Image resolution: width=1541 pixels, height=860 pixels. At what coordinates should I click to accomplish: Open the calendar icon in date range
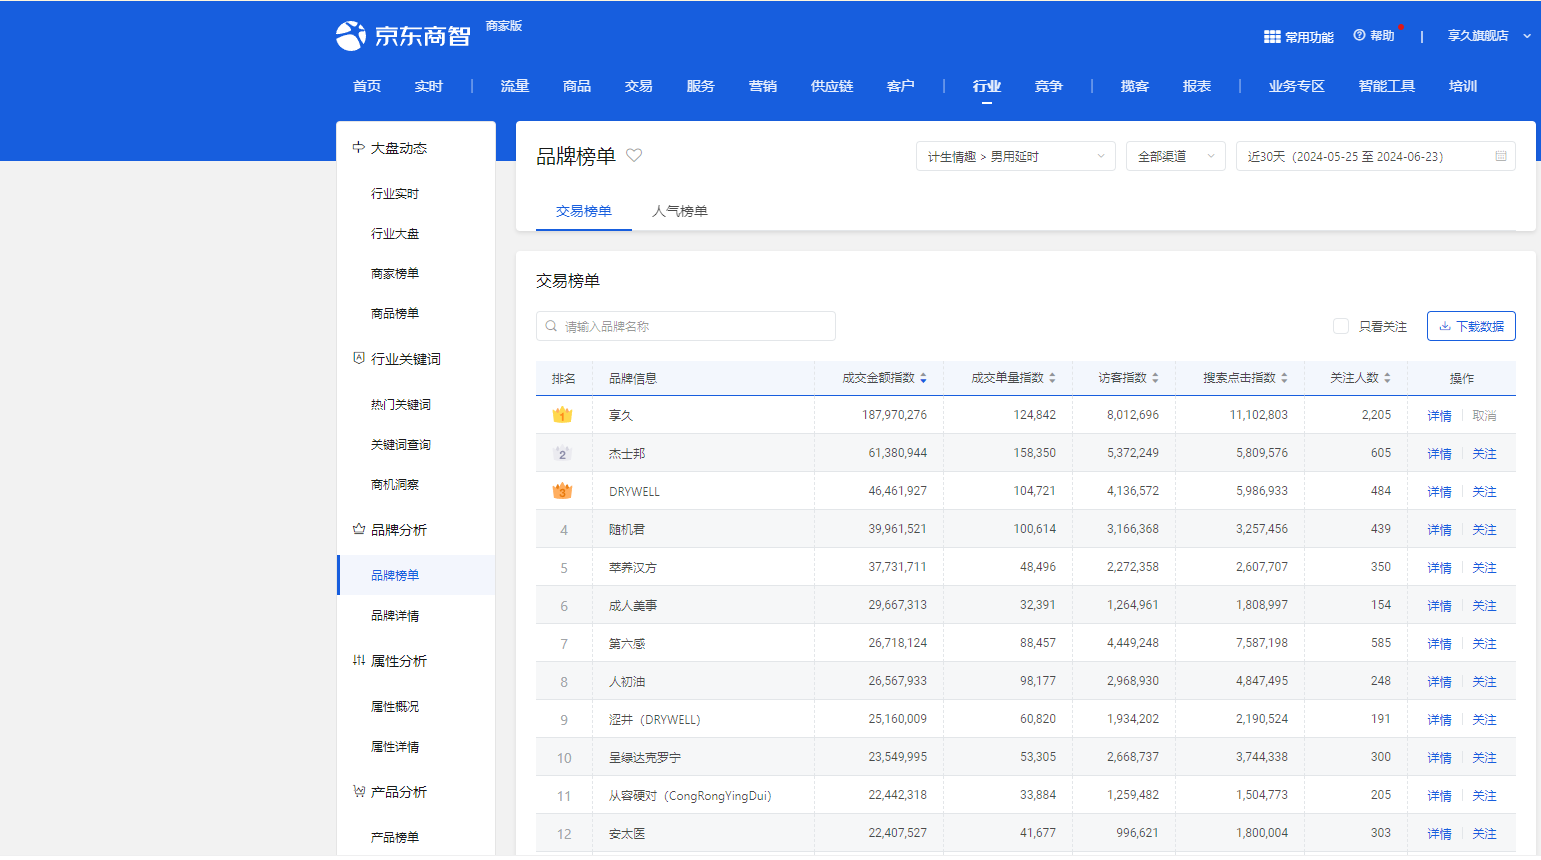1501,156
